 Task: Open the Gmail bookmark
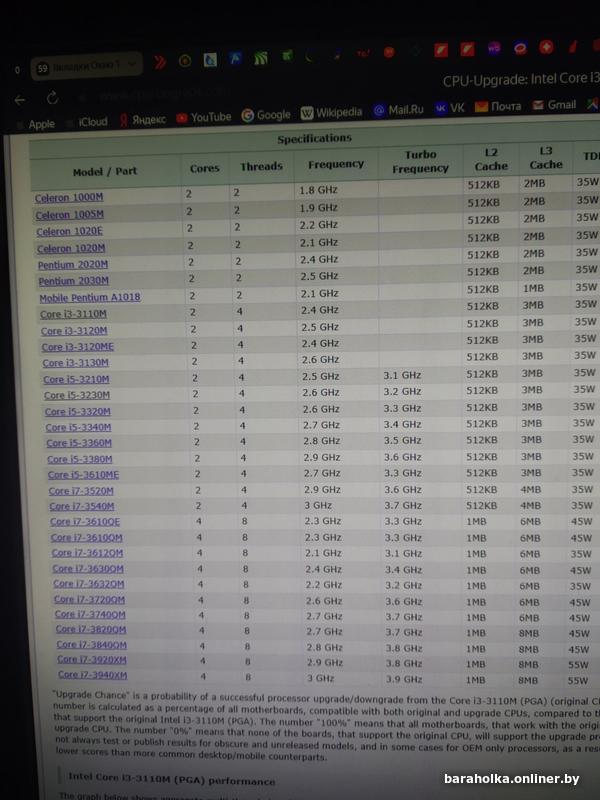tap(554, 105)
